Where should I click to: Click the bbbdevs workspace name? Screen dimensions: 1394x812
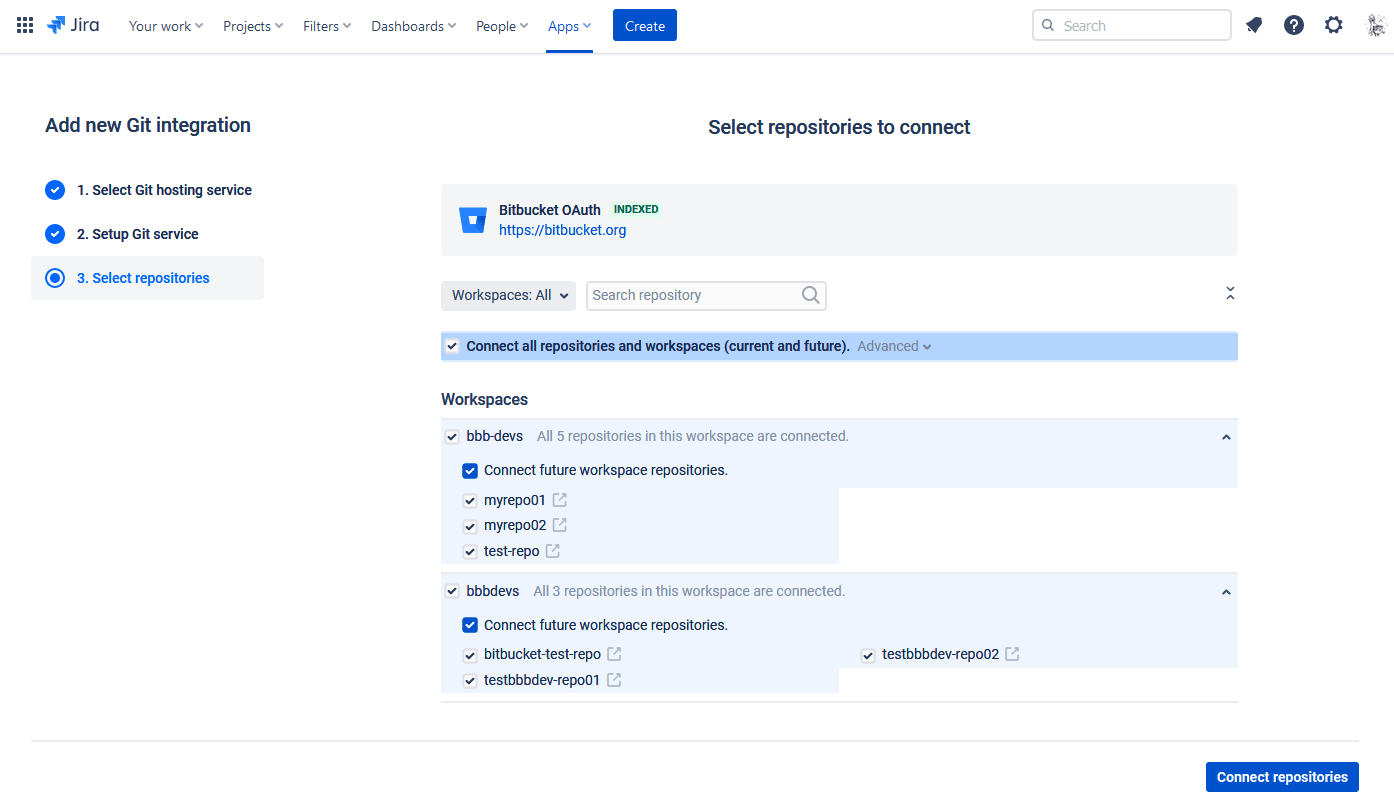point(493,591)
